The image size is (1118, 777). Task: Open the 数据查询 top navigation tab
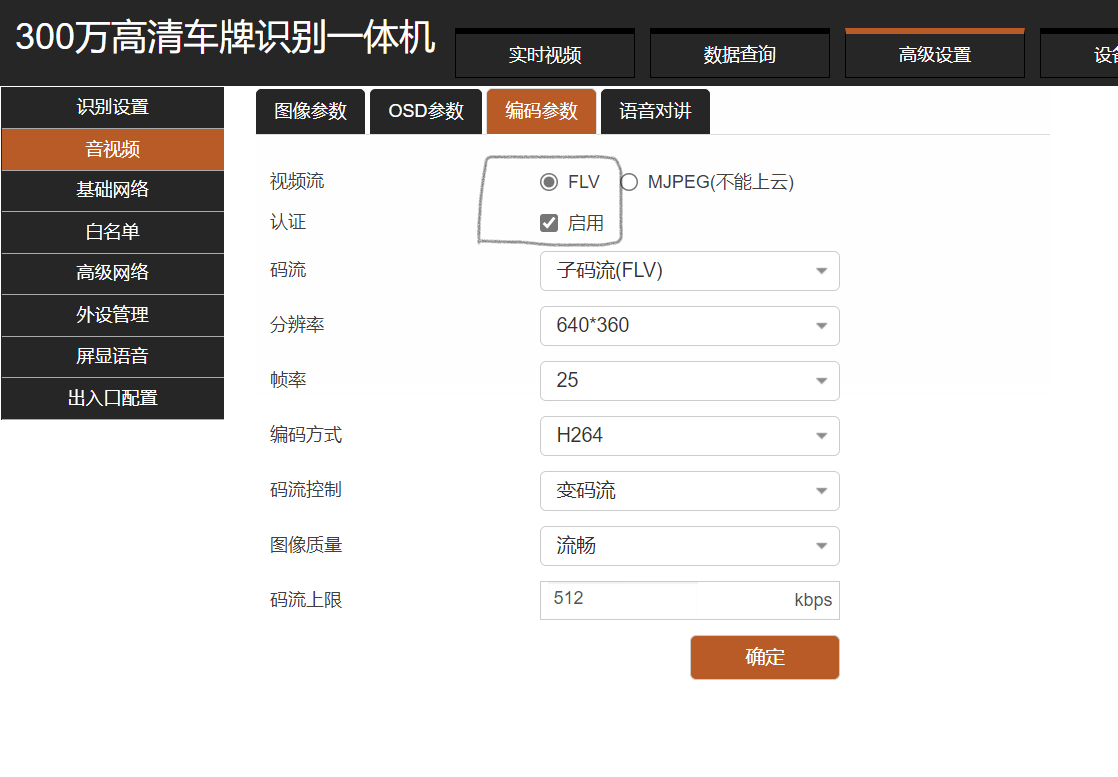point(739,53)
